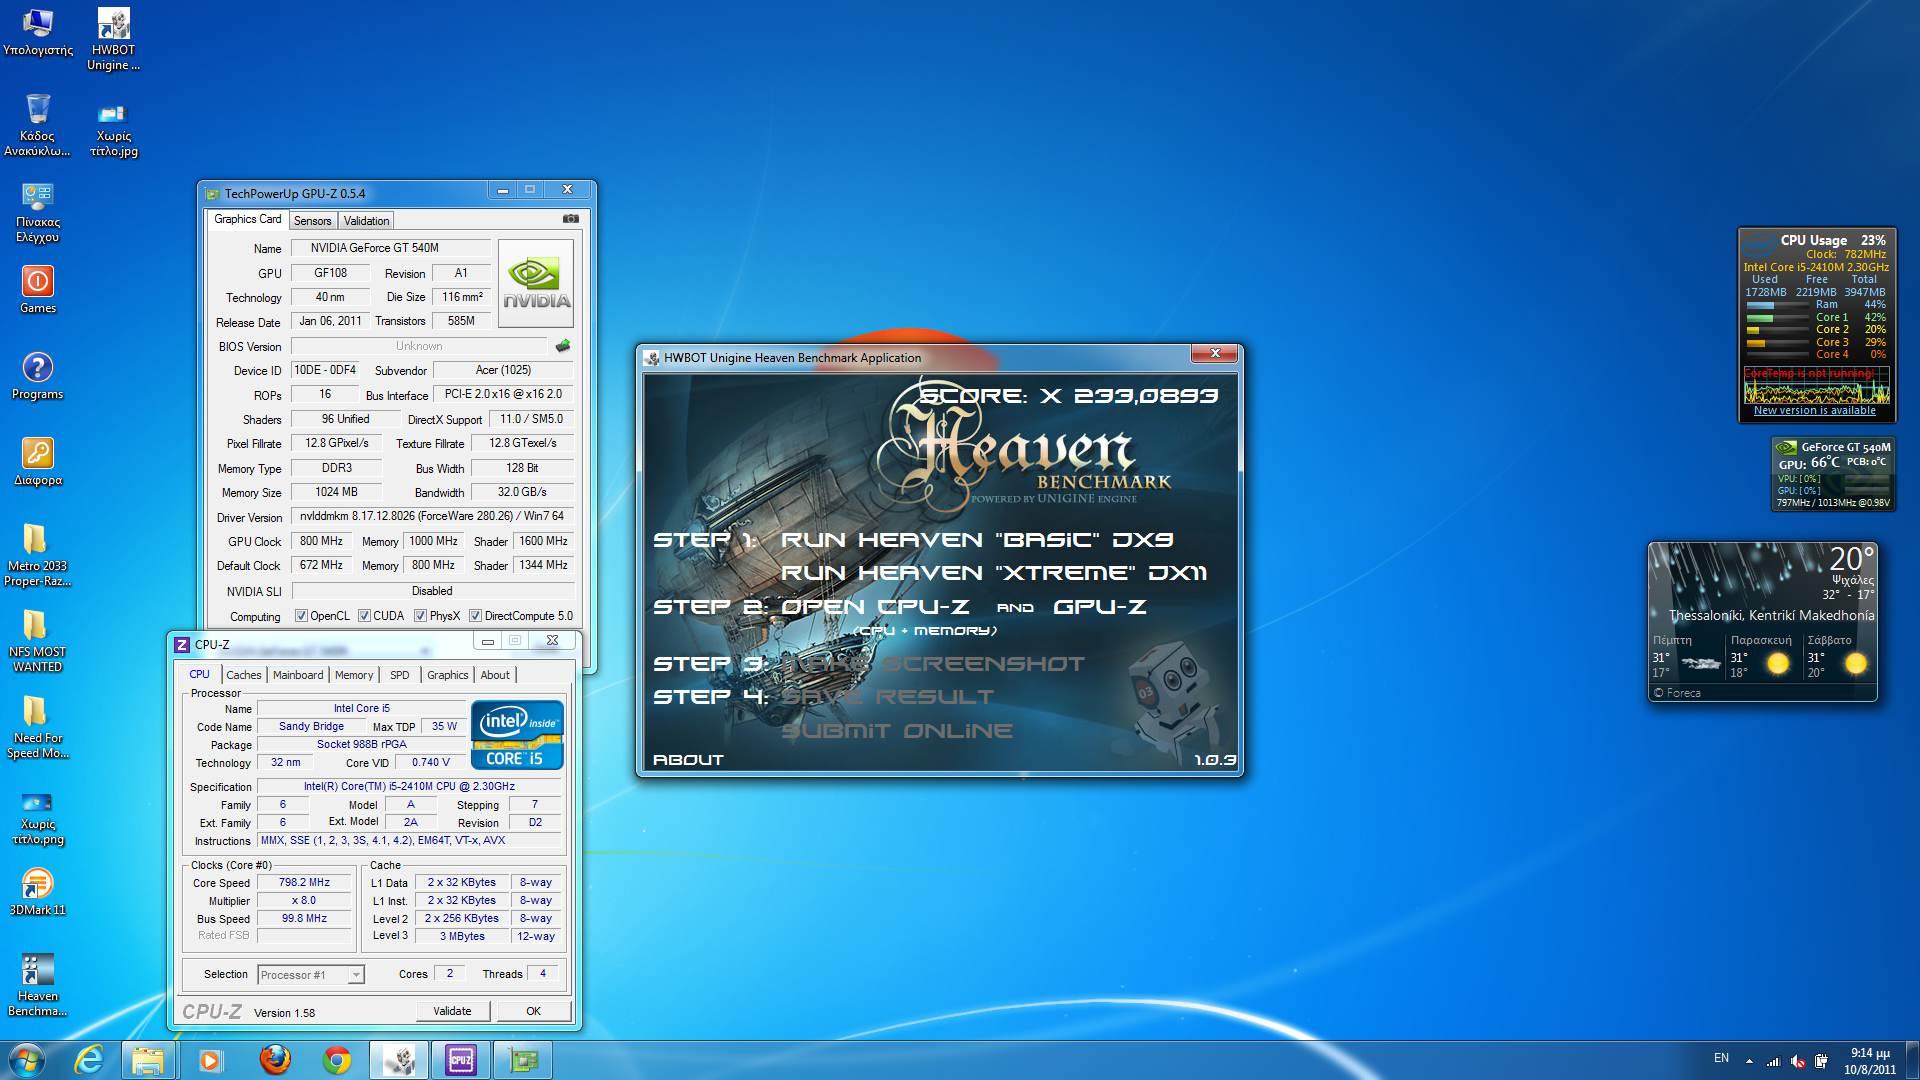Click the Validate button in CPU-Z
1920x1080 pixels.
click(452, 1011)
